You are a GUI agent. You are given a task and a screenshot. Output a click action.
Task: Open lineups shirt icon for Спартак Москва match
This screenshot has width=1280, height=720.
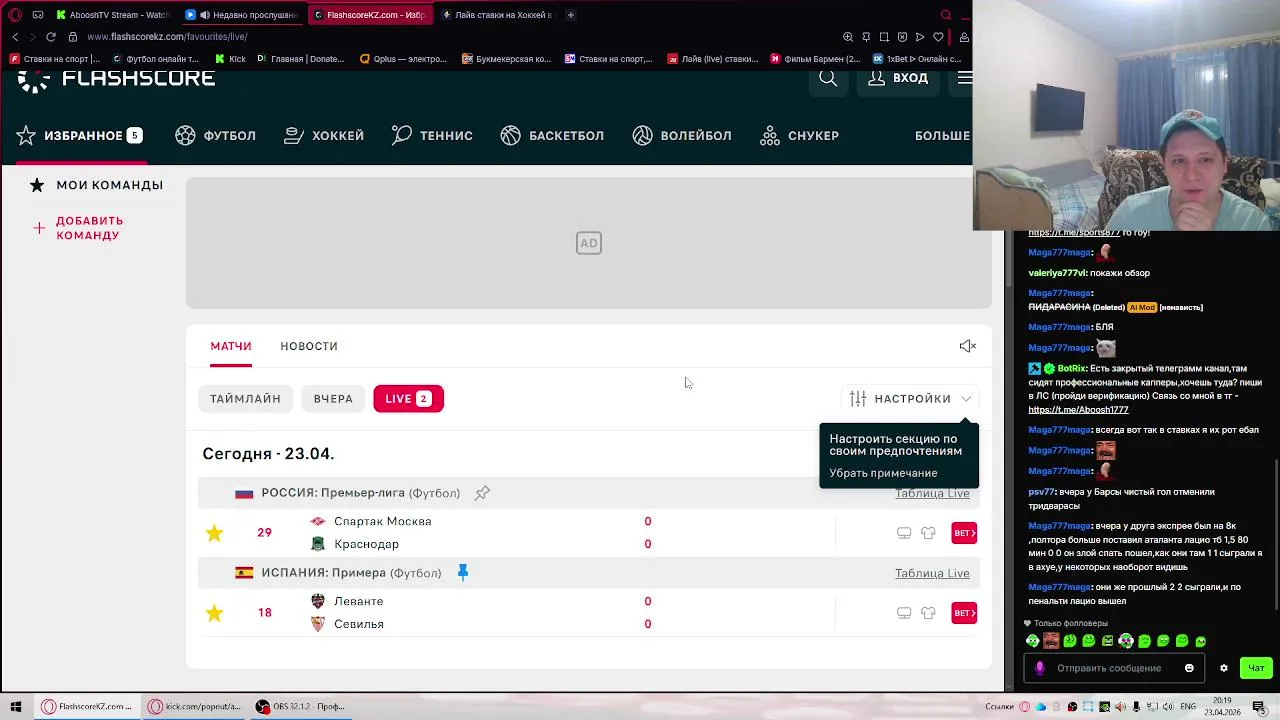point(928,533)
